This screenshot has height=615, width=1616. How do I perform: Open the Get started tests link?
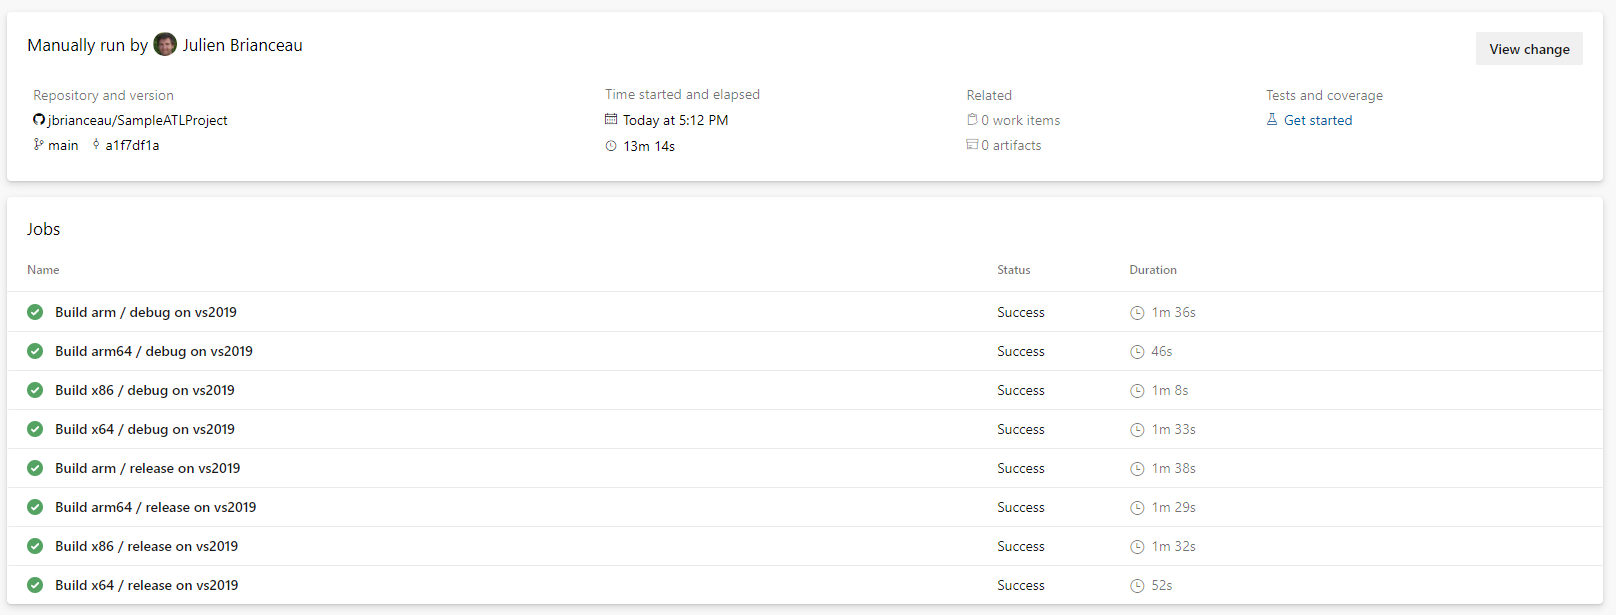click(1318, 120)
